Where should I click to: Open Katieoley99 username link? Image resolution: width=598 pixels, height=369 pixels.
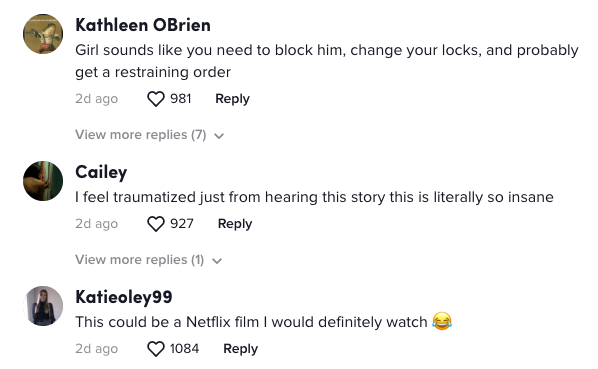tap(124, 297)
